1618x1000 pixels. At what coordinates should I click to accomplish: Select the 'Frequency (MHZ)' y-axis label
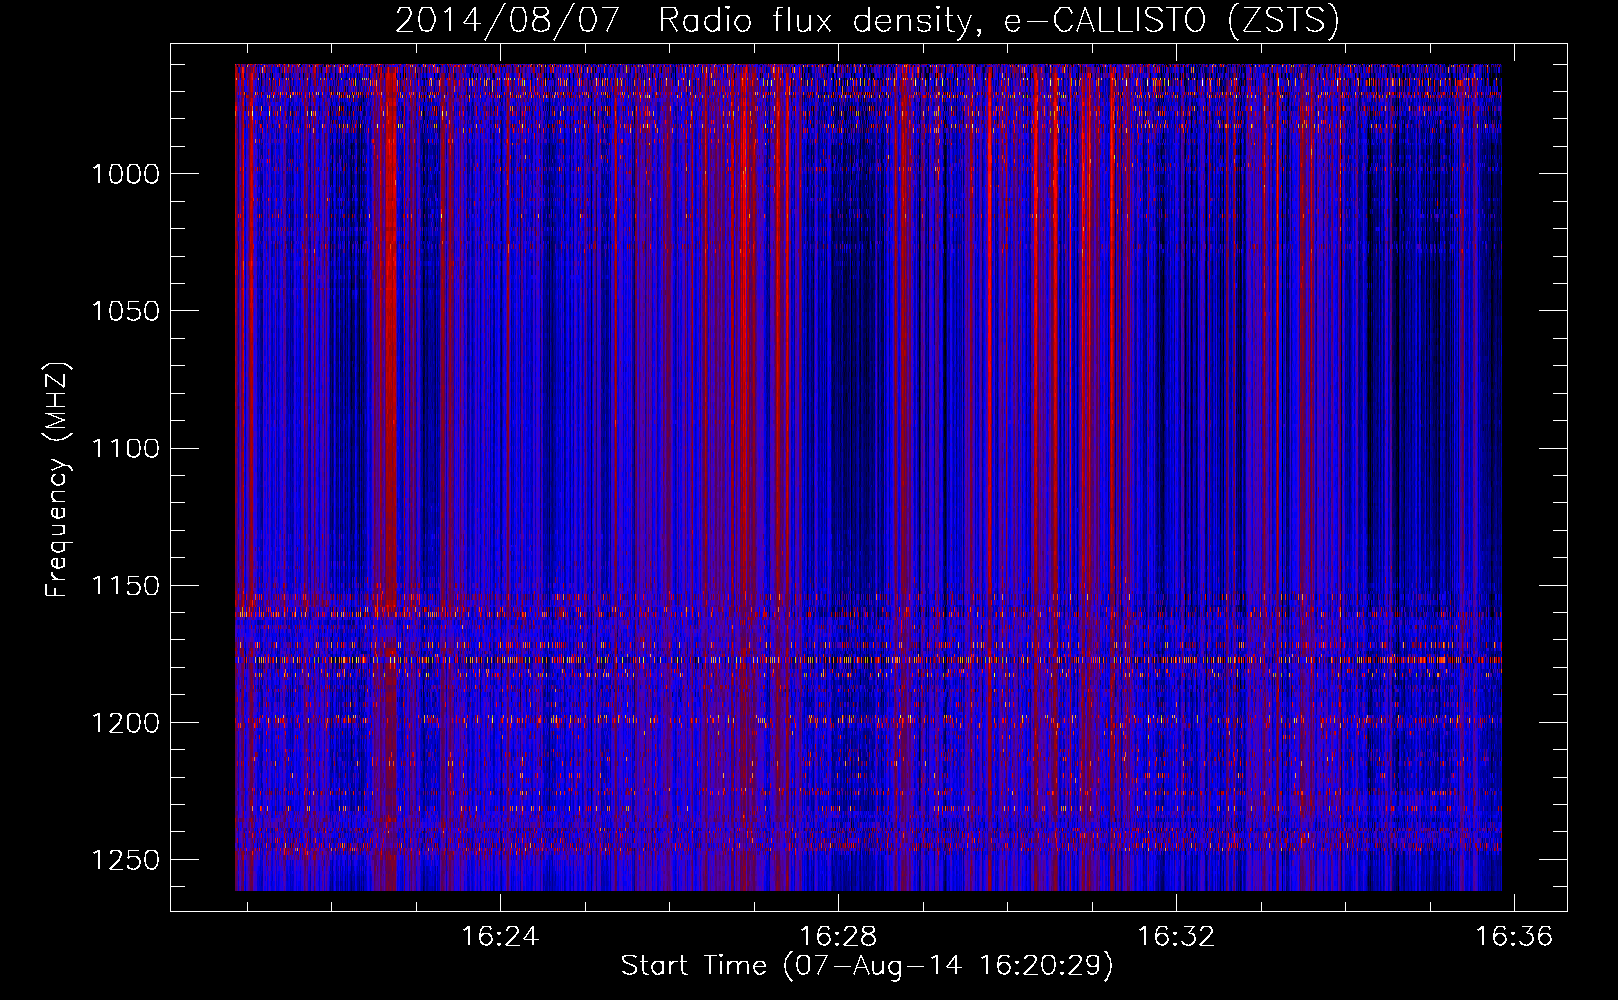[57, 479]
